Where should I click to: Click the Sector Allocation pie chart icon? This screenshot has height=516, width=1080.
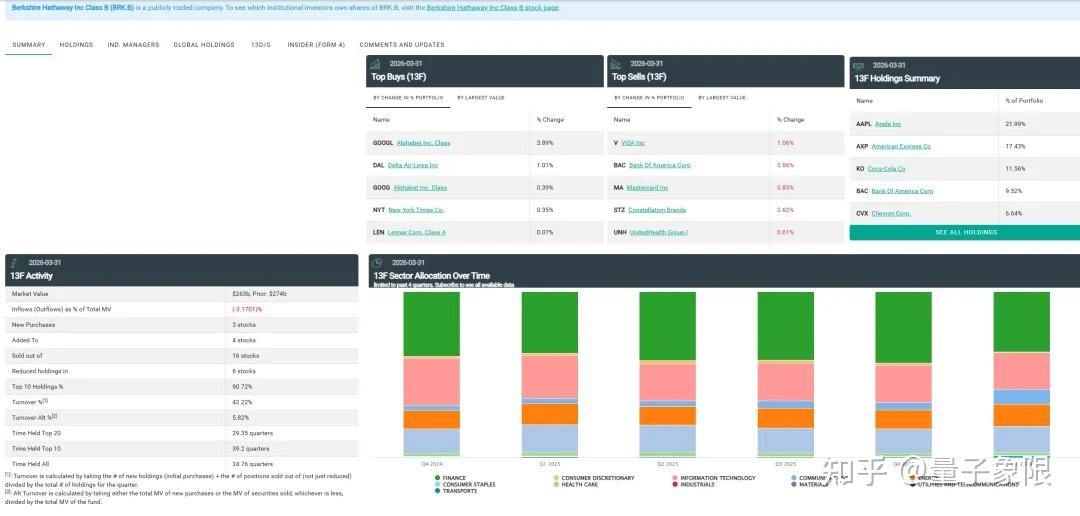[377, 263]
